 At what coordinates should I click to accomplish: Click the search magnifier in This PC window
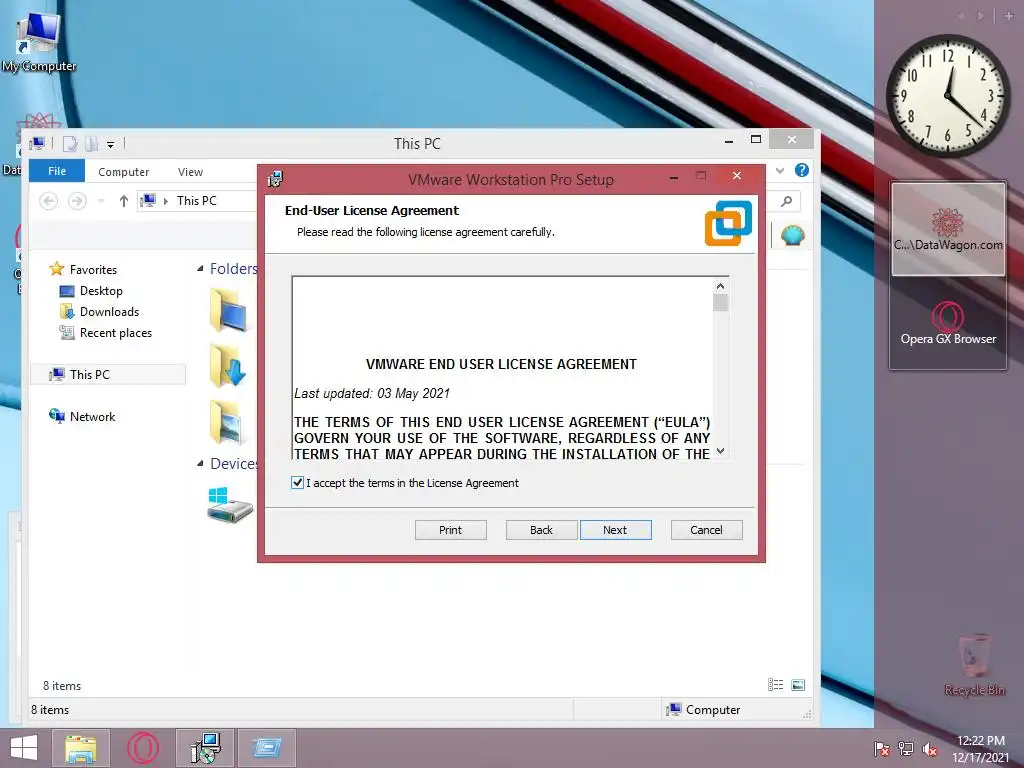pyautogui.click(x=787, y=201)
